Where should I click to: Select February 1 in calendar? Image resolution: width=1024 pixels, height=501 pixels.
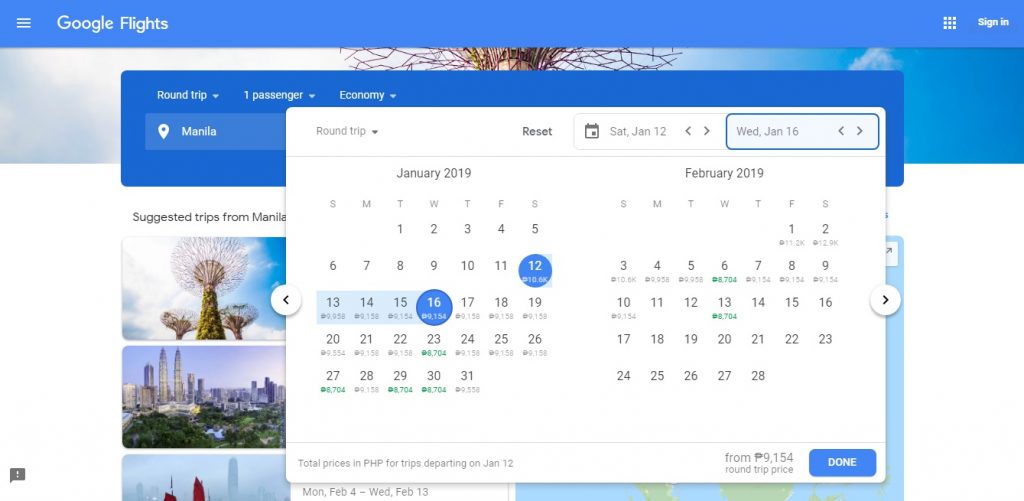(792, 234)
